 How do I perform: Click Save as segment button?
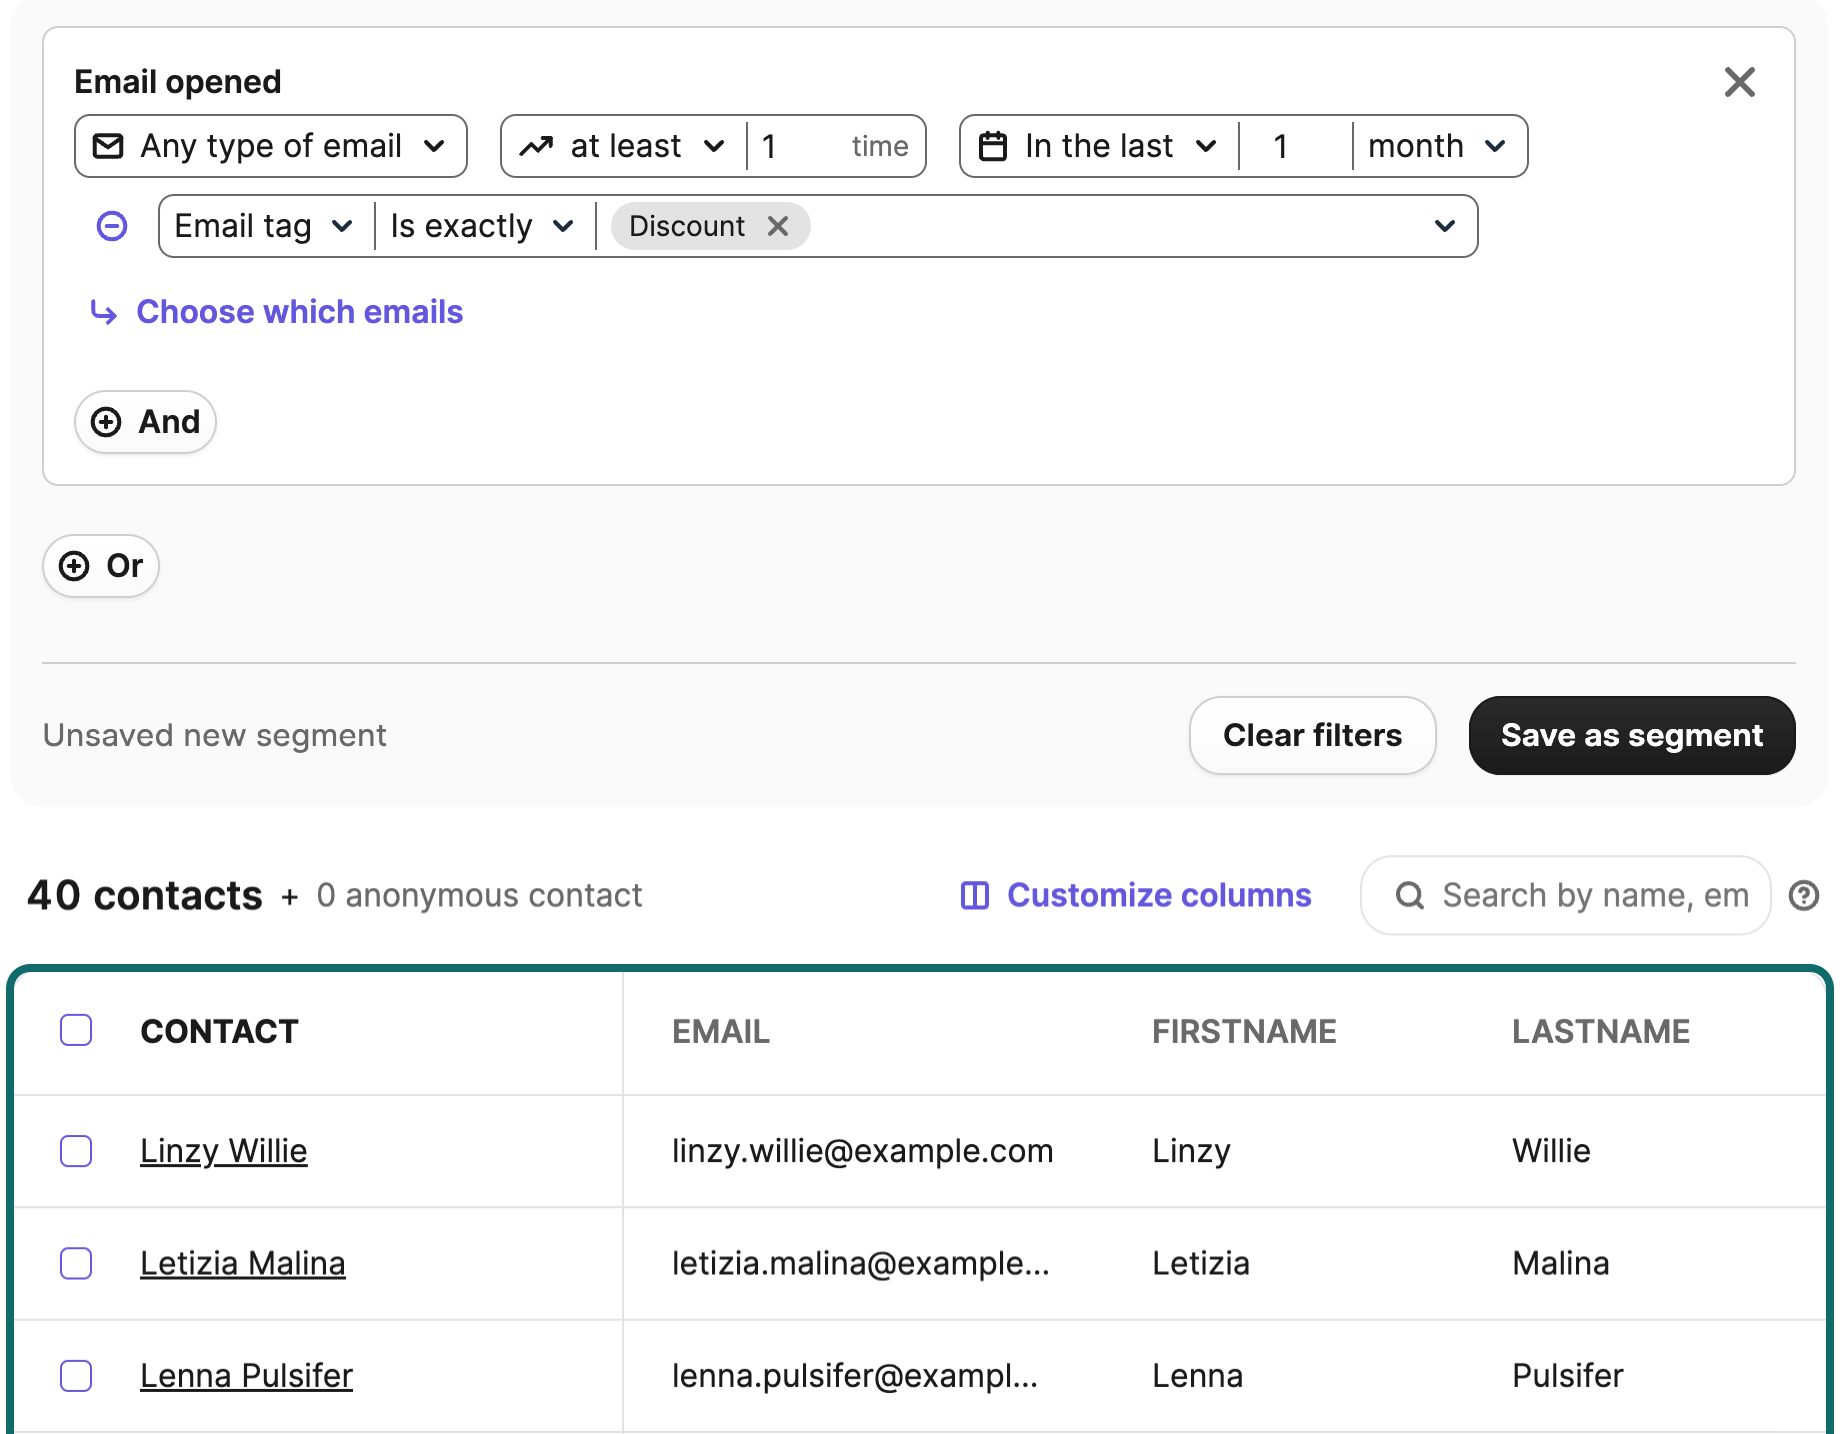coord(1631,735)
